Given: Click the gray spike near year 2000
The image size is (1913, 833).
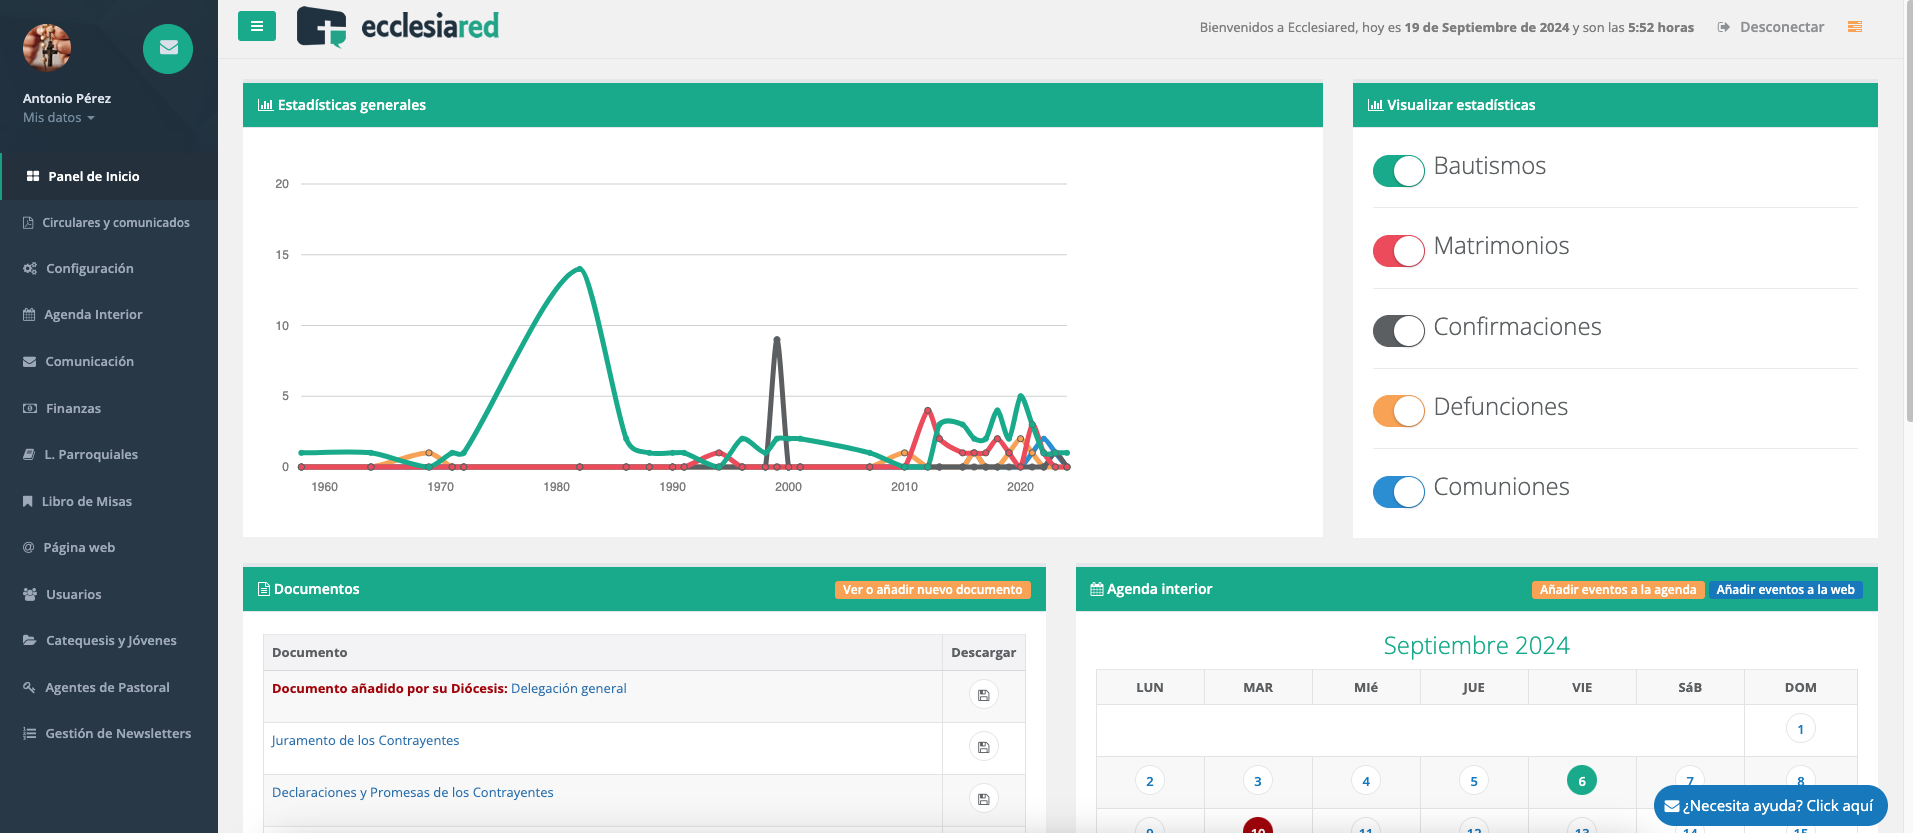Looking at the screenshot, I should (x=777, y=340).
